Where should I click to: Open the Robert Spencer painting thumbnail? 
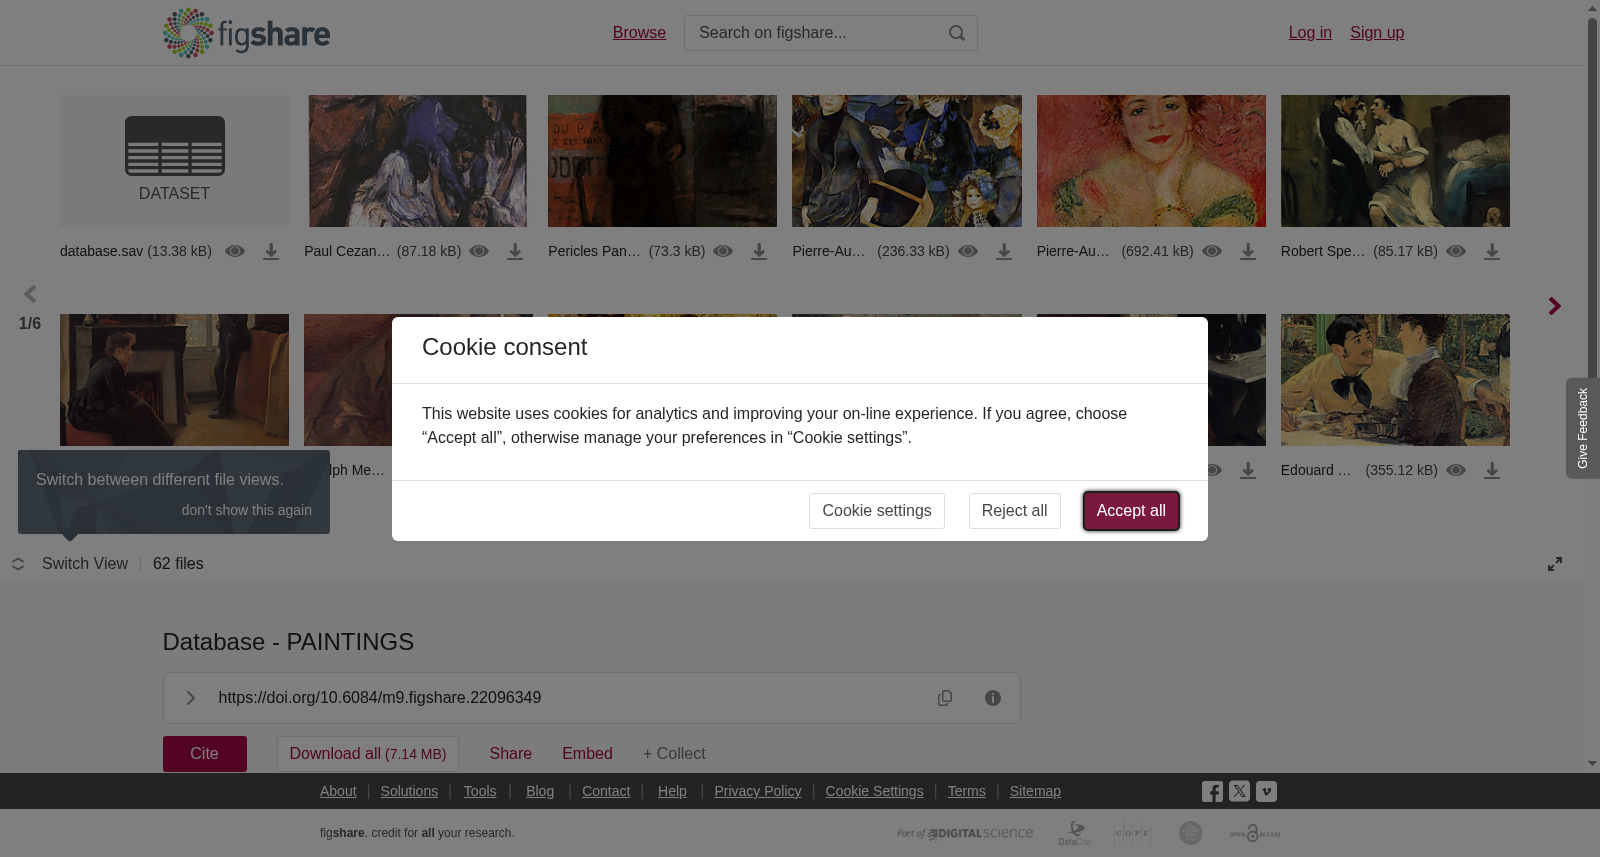tap(1395, 161)
